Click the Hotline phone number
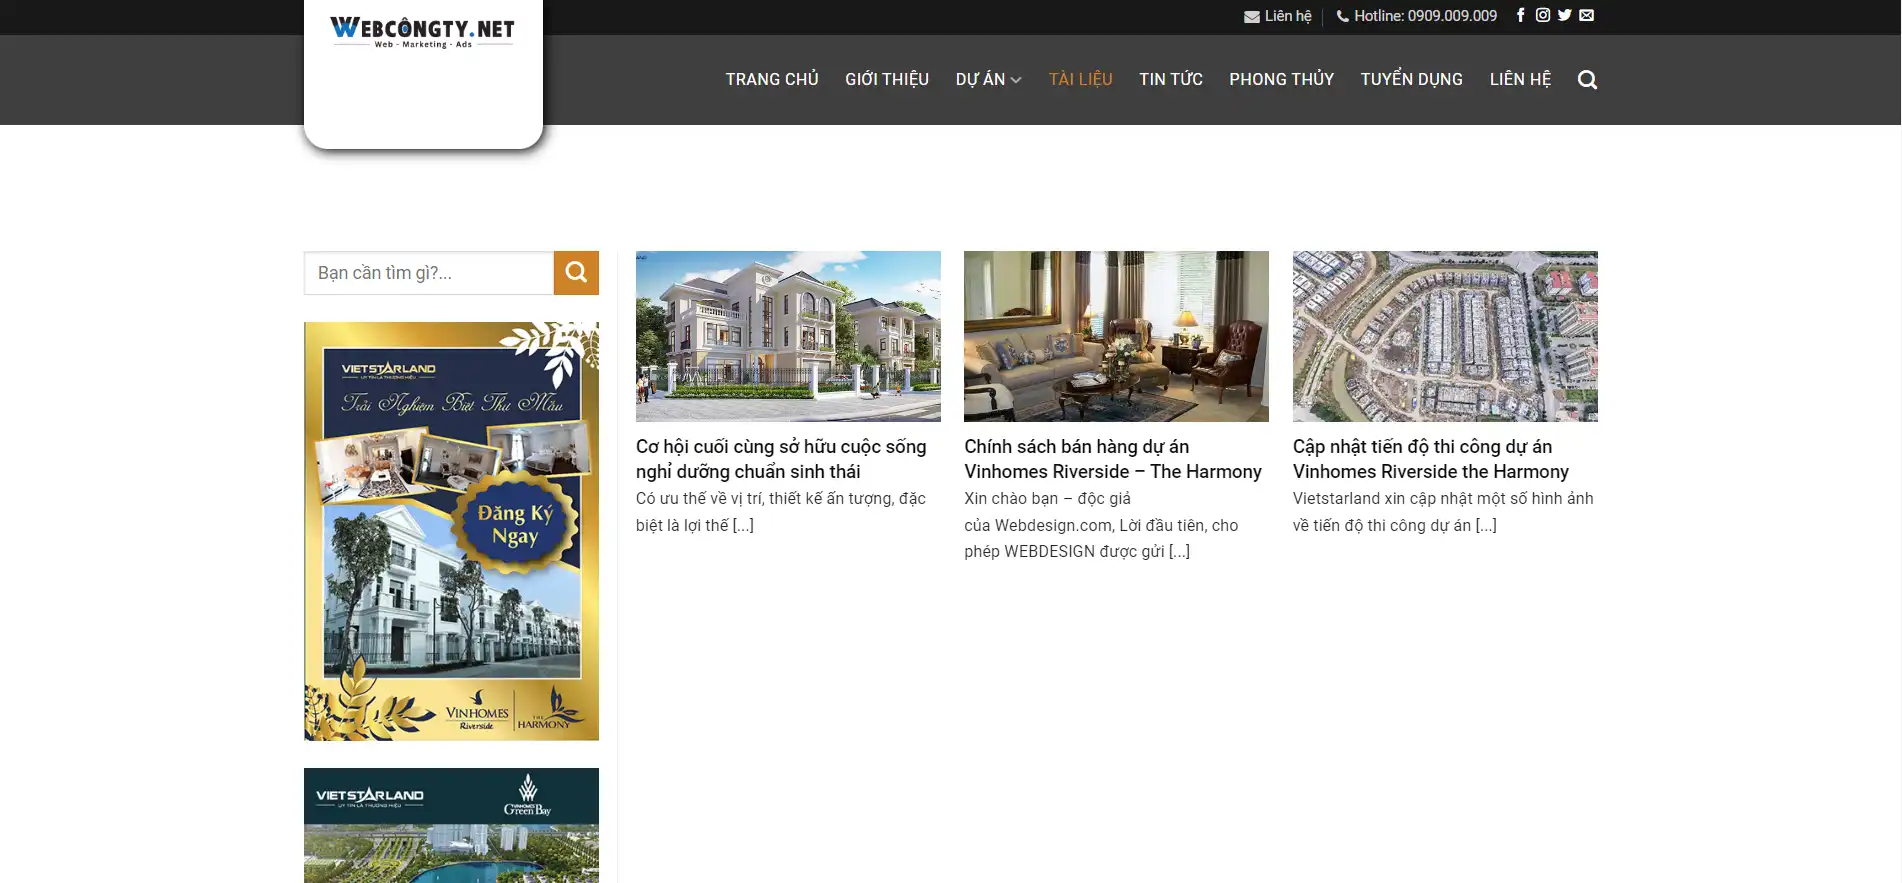 [1417, 16]
